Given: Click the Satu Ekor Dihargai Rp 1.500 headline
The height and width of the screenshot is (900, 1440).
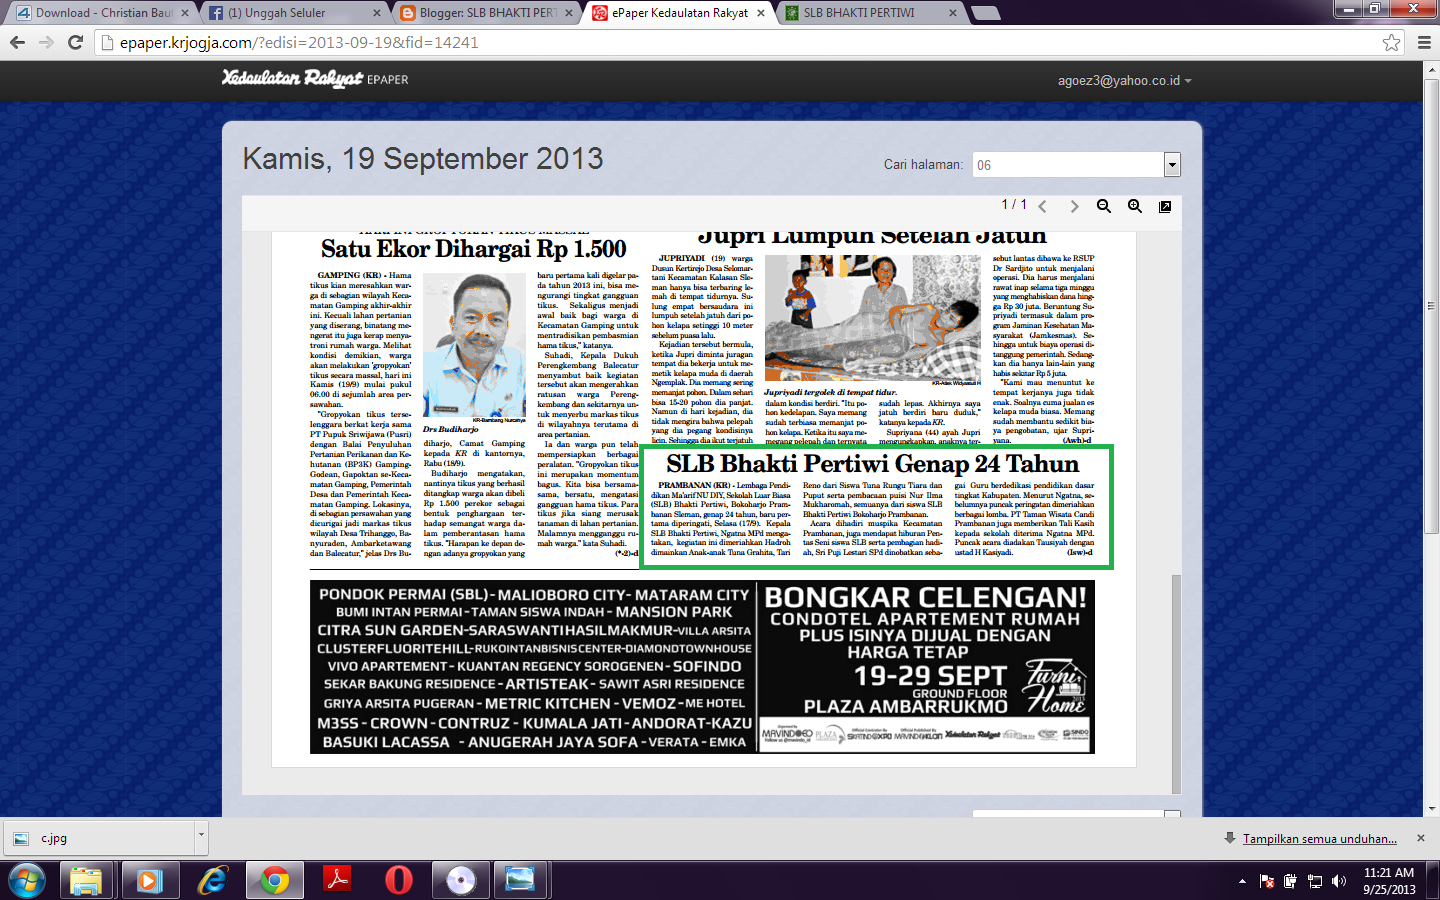Looking at the screenshot, I should click(x=474, y=249).
